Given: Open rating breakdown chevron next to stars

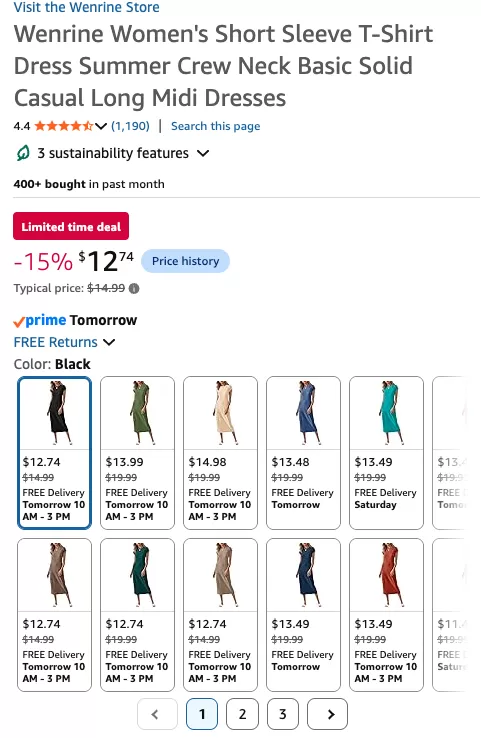Looking at the screenshot, I should pos(100,126).
